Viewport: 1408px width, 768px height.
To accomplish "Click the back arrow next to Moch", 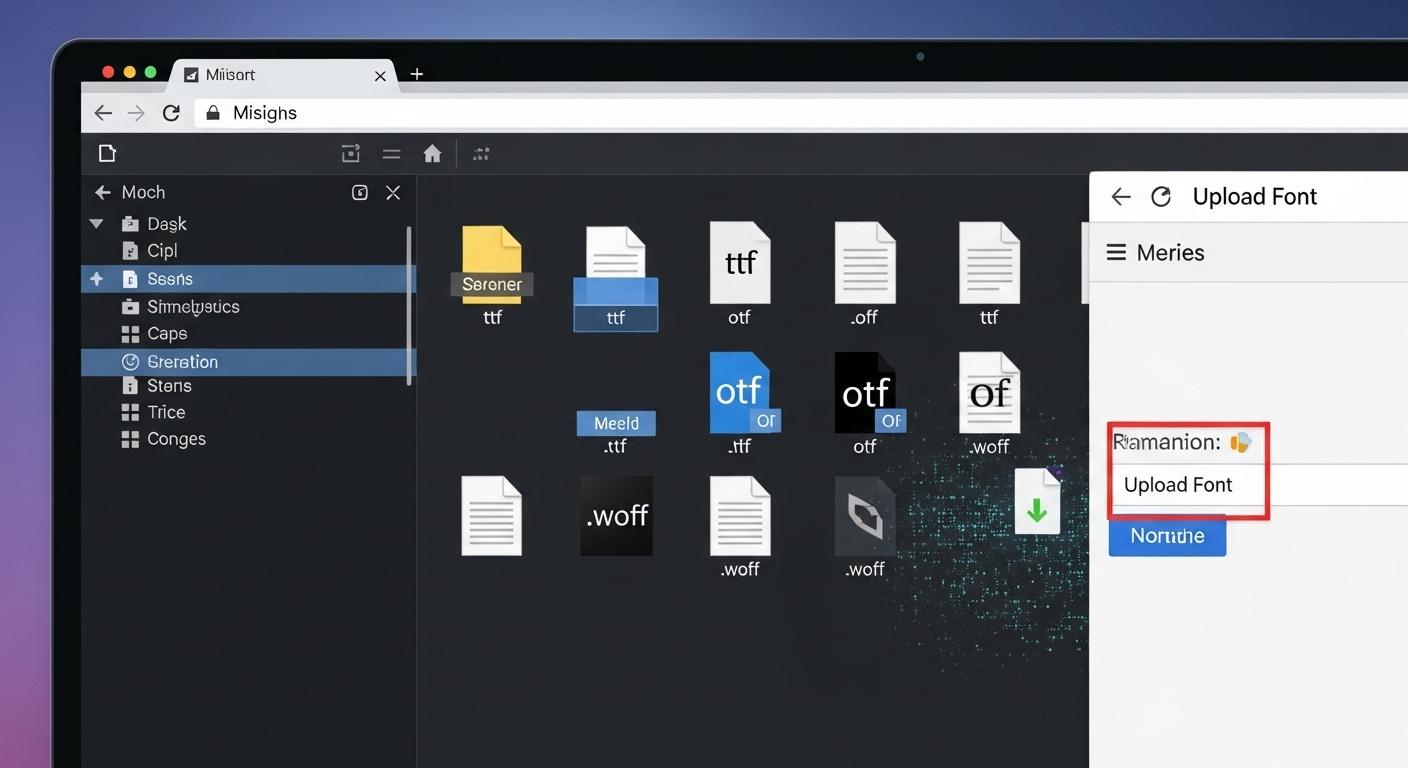I will 102,193.
